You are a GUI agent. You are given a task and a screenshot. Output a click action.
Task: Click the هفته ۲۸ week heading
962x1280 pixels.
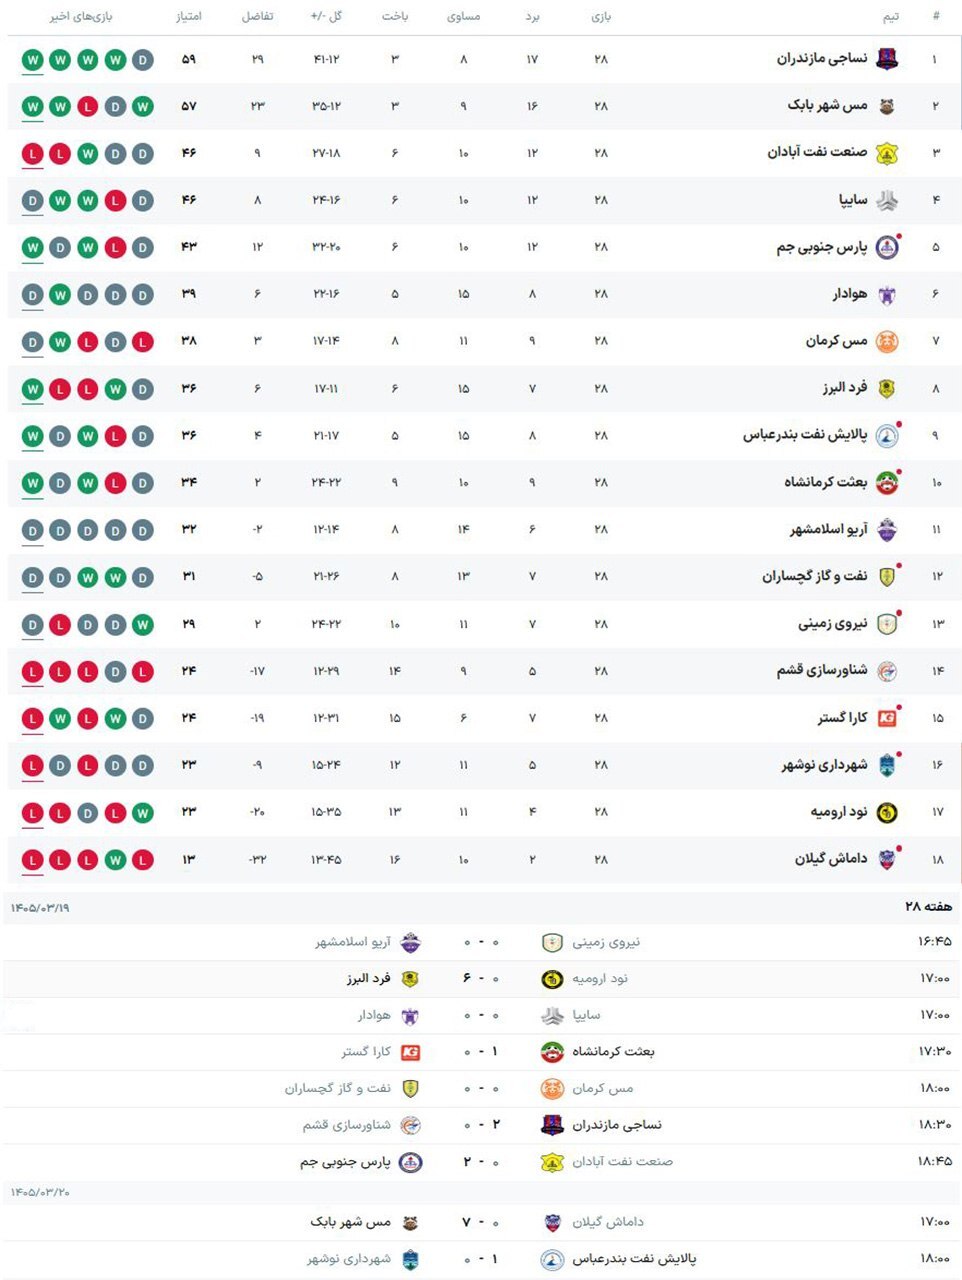928,906
